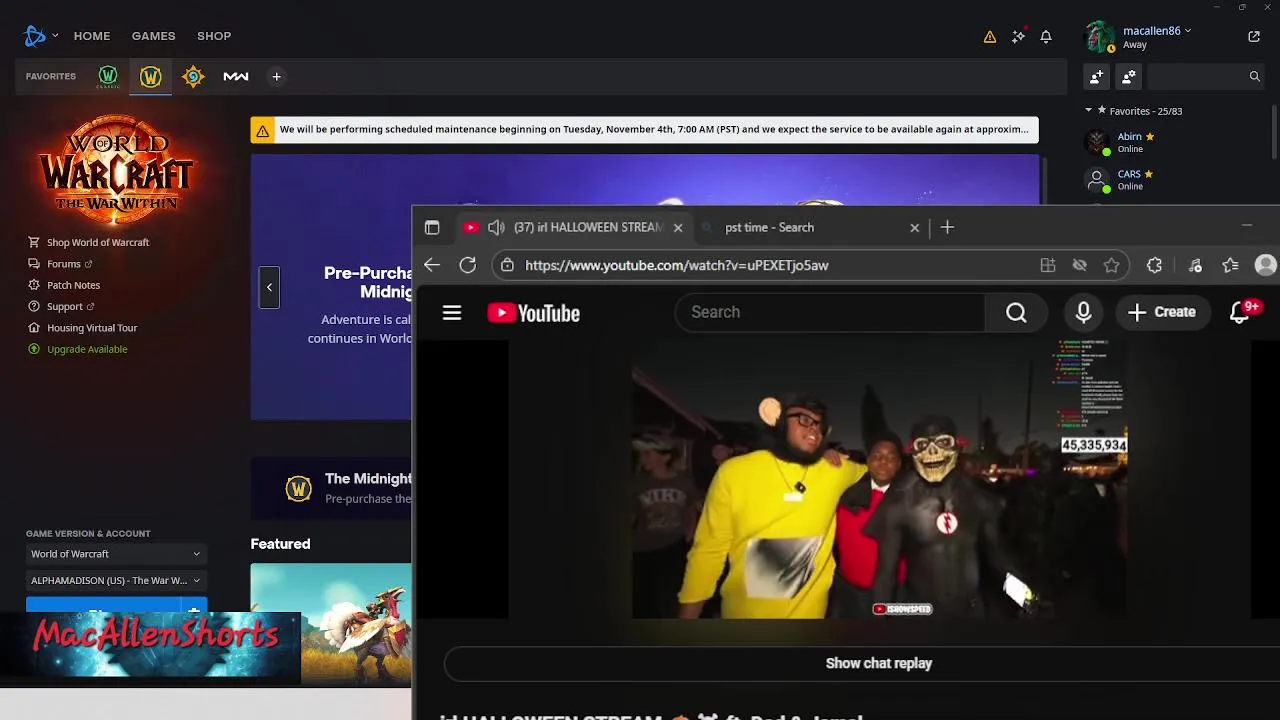This screenshot has width=1280, height=720.
Task: Click the friends list scrollbar
Action: [1274, 131]
